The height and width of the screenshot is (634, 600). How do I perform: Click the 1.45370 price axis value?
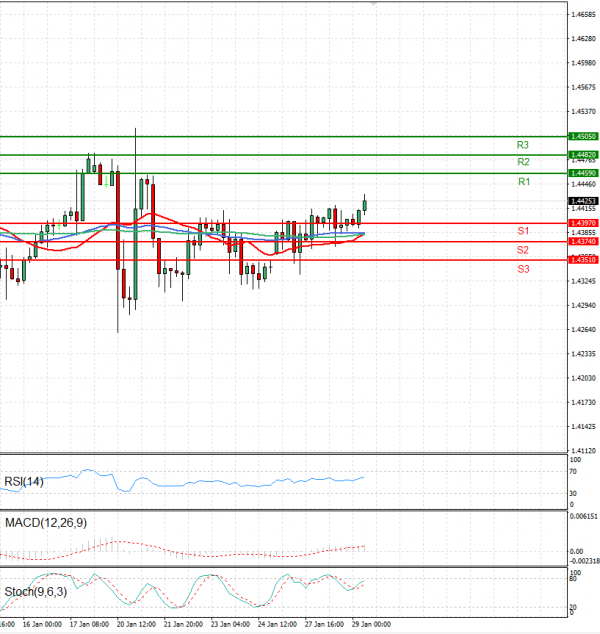[x=583, y=112]
